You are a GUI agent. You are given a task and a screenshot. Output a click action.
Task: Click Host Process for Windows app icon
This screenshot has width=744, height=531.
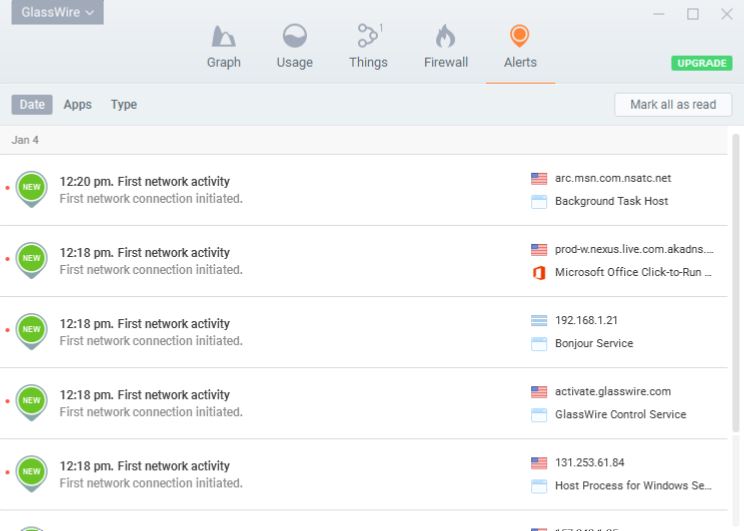(539, 486)
